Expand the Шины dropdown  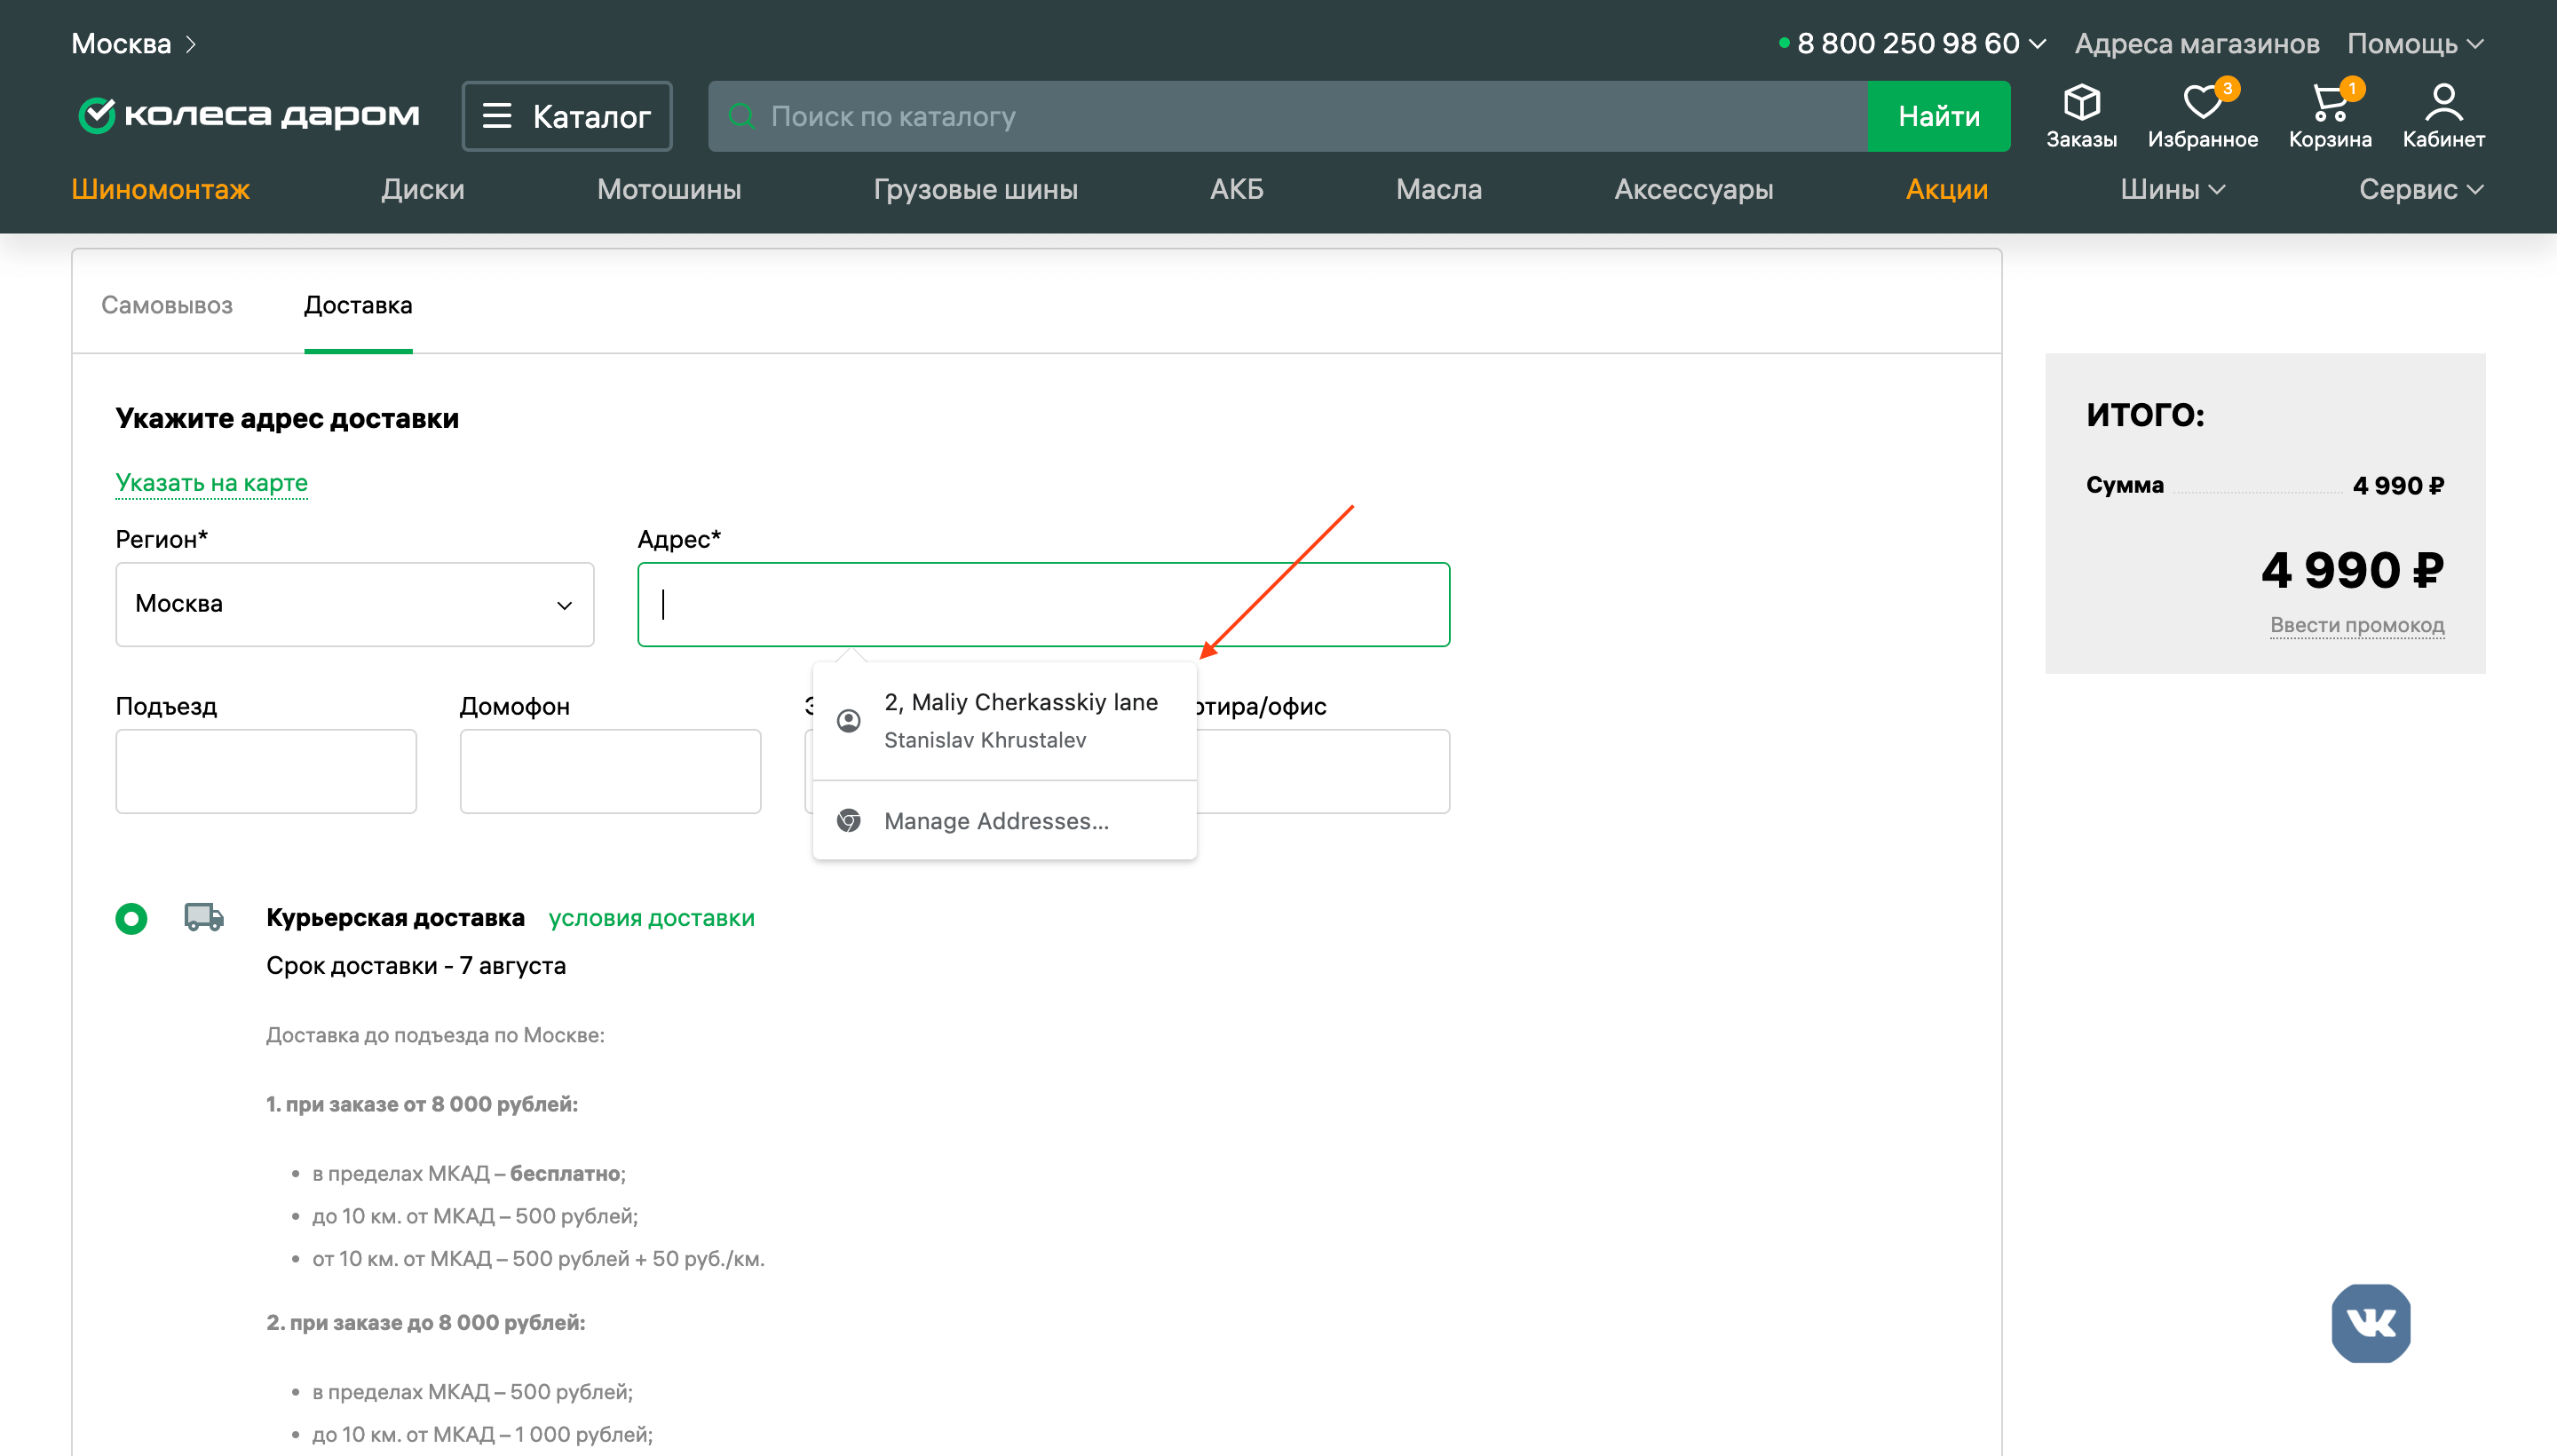pyautogui.click(x=2172, y=189)
